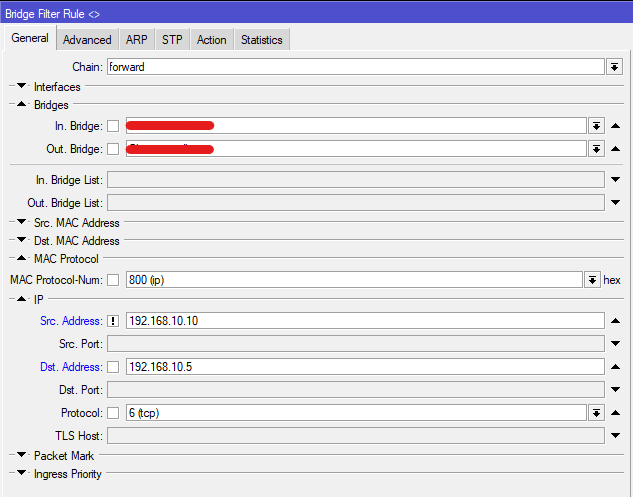Expand the TLS Host field arrow
This screenshot has width=633, height=497.
616,436
